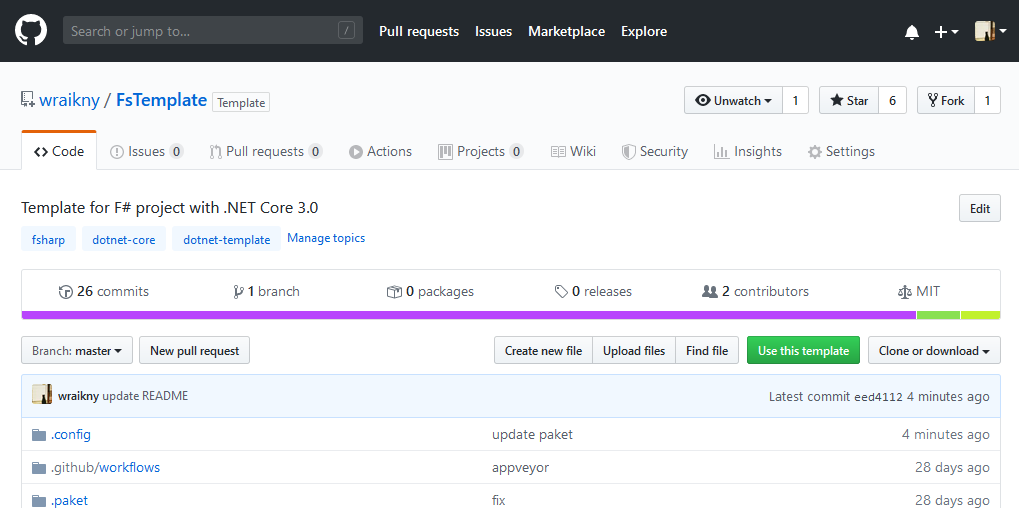Click the slash shortcut key hint
1019x508 pixels.
[x=346, y=31]
